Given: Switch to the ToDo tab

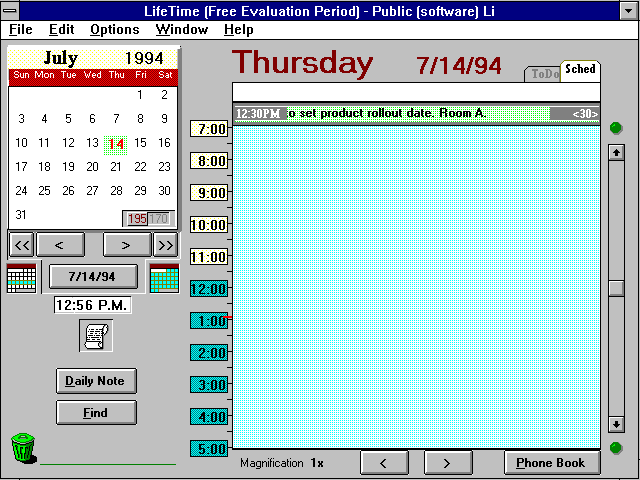Looking at the screenshot, I should [543, 74].
